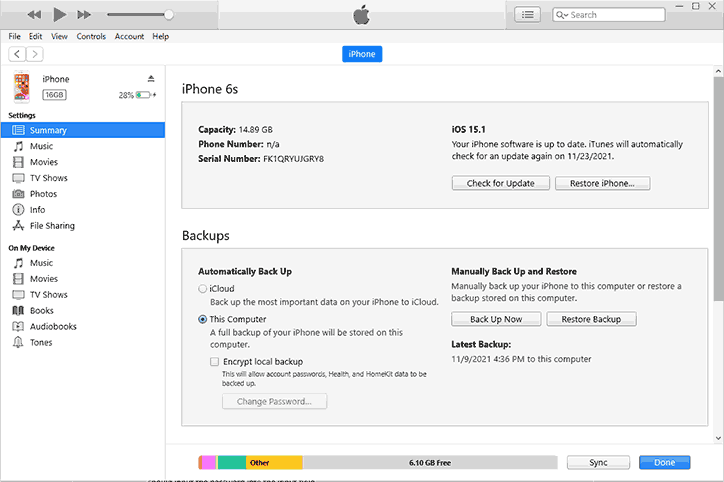Click the 16GB capacity badge
The image size is (724, 482).
point(54,95)
